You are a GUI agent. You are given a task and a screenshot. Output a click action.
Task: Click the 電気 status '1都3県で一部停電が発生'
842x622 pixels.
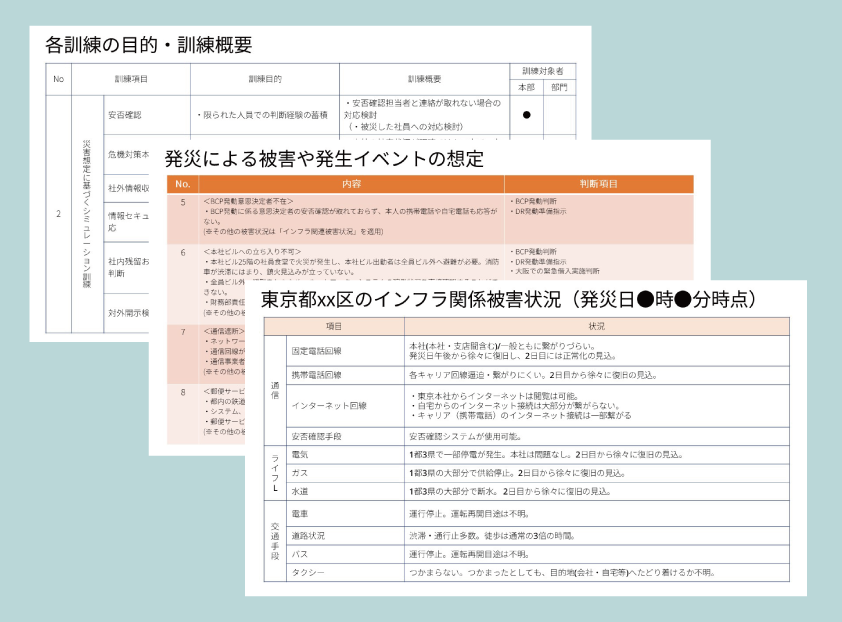(546, 454)
